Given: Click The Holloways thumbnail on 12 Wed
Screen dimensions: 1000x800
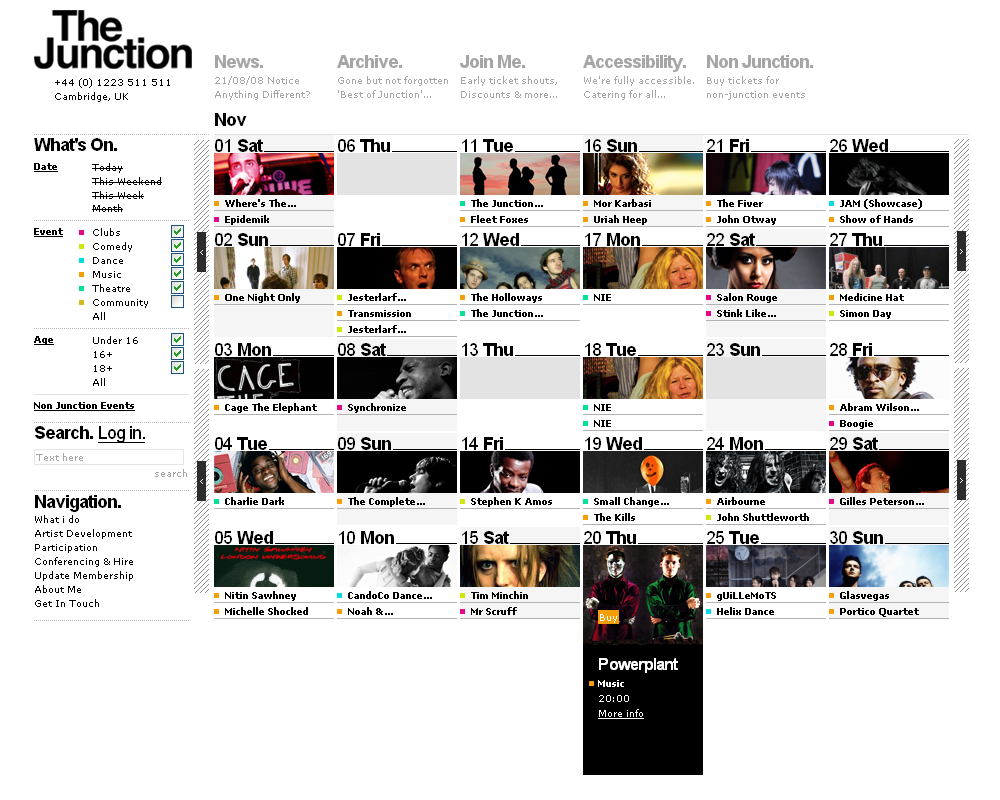Looking at the screenshot, I should tap(520, 269).
